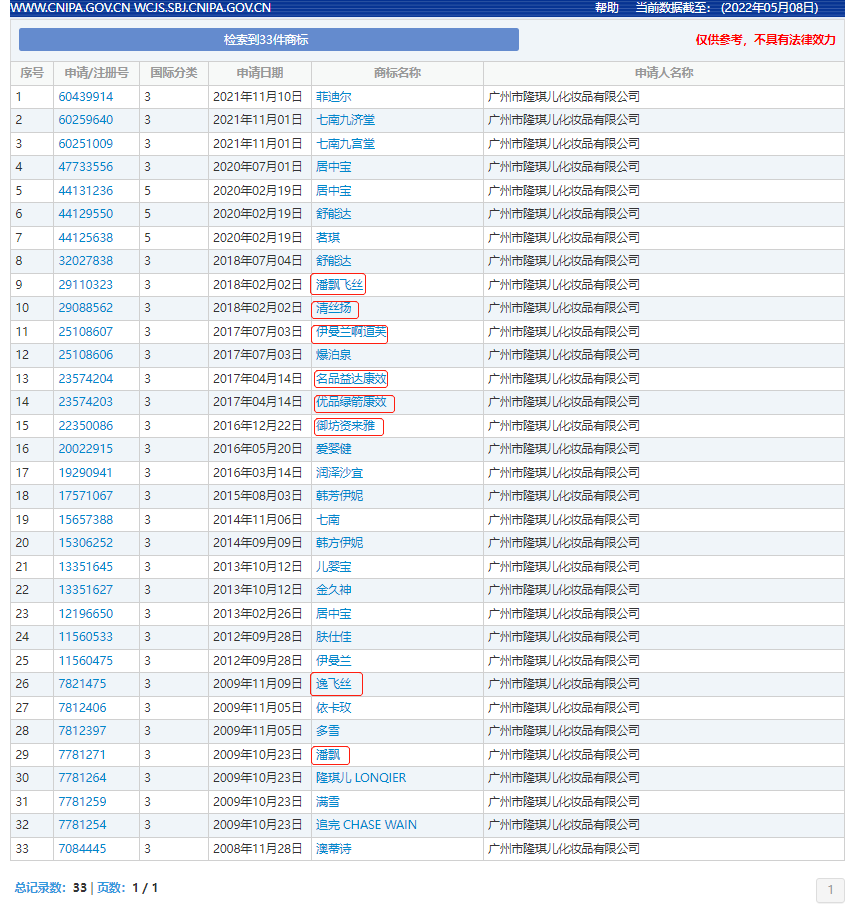Click the 国际分类 column header
Screen dimensions: 858x913
click(x=173, y=73)
